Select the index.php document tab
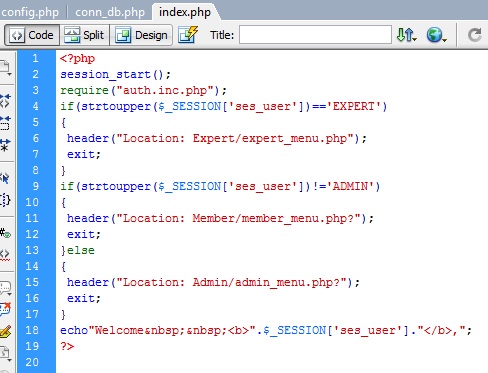488x373 pixels. pyautogui.click(x=185, y=12)
